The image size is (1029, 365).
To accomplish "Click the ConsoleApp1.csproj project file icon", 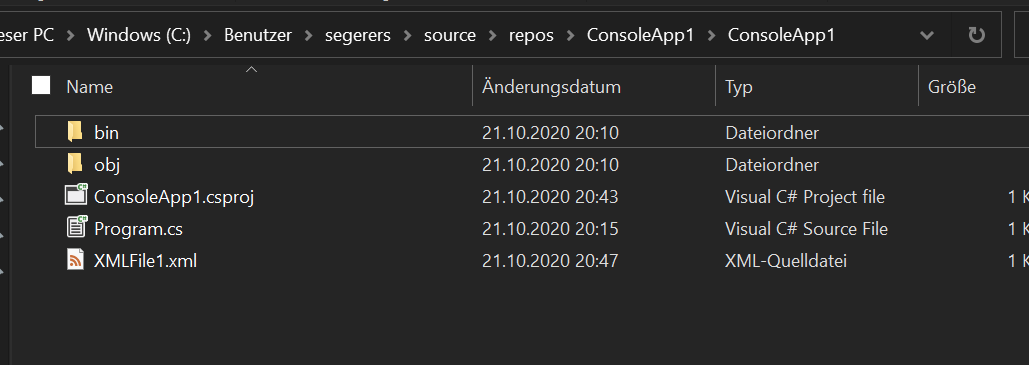I will click(76, 196).
